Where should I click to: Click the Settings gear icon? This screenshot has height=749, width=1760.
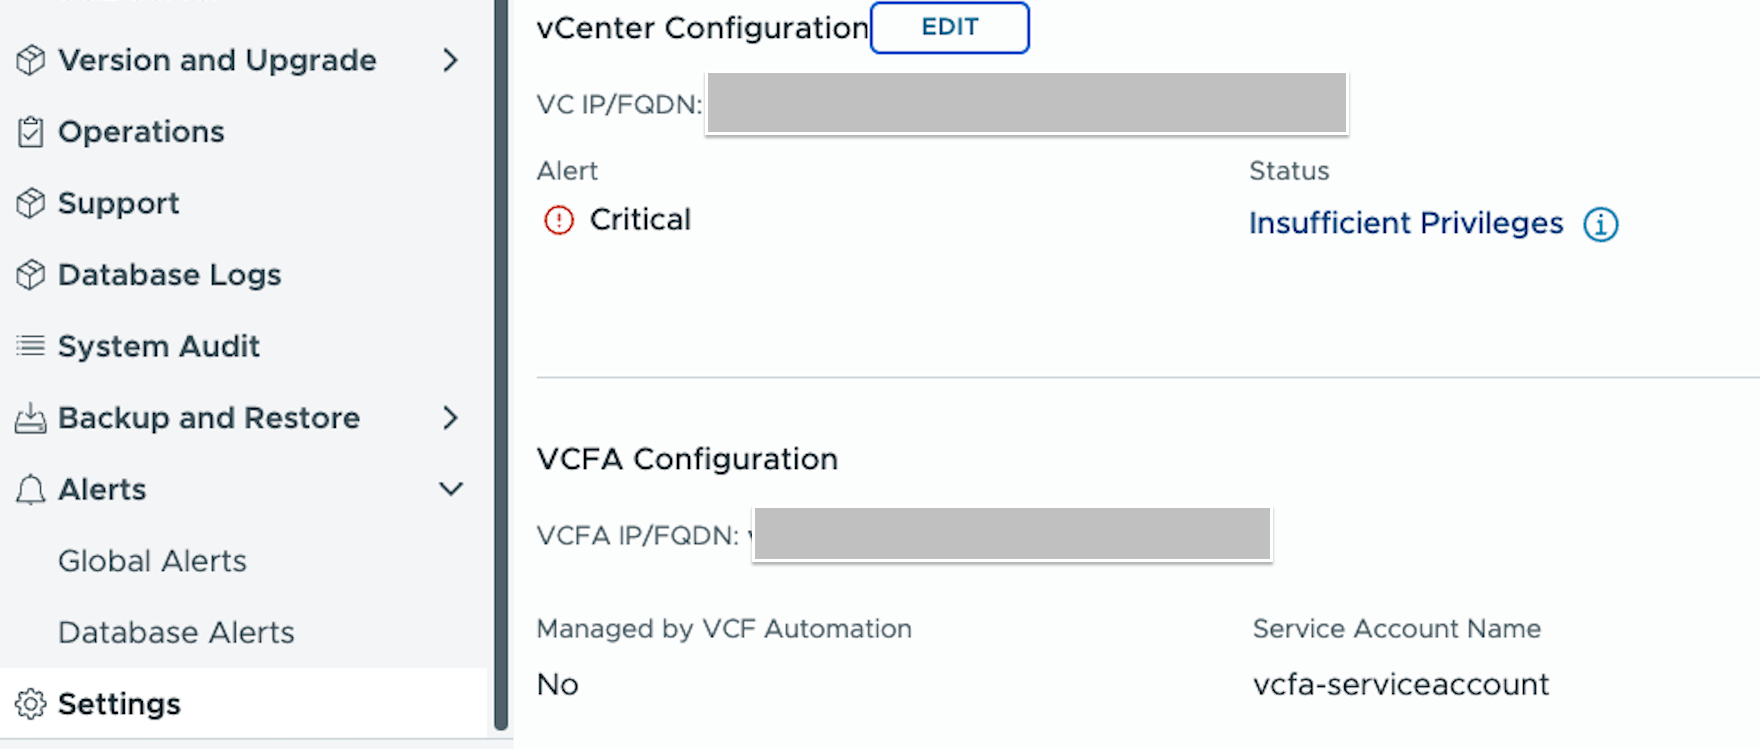pyautogui.click(x=31, y=704)
